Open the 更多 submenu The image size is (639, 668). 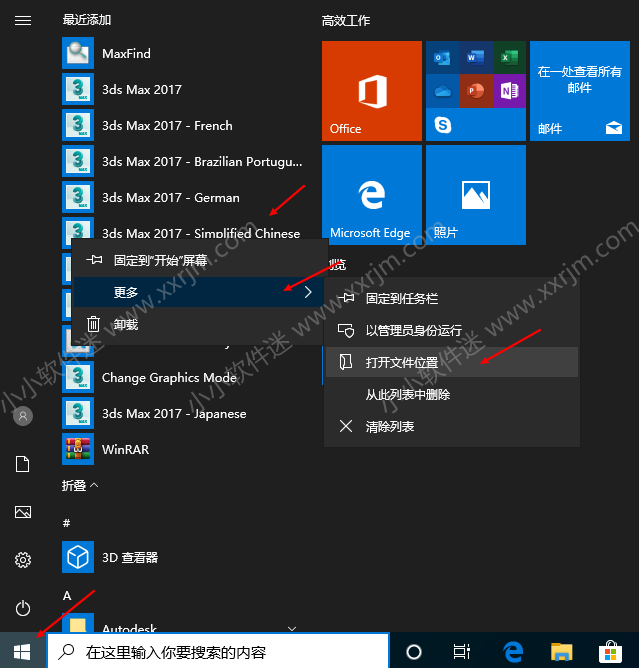pyautogui.click(x=200, y=292)
